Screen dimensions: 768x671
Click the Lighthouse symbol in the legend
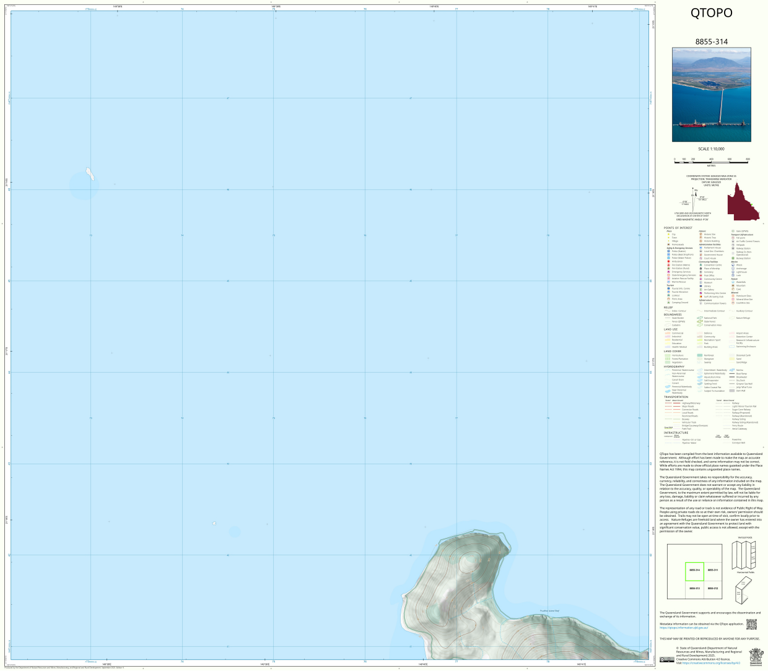click(x=733, y=272)
